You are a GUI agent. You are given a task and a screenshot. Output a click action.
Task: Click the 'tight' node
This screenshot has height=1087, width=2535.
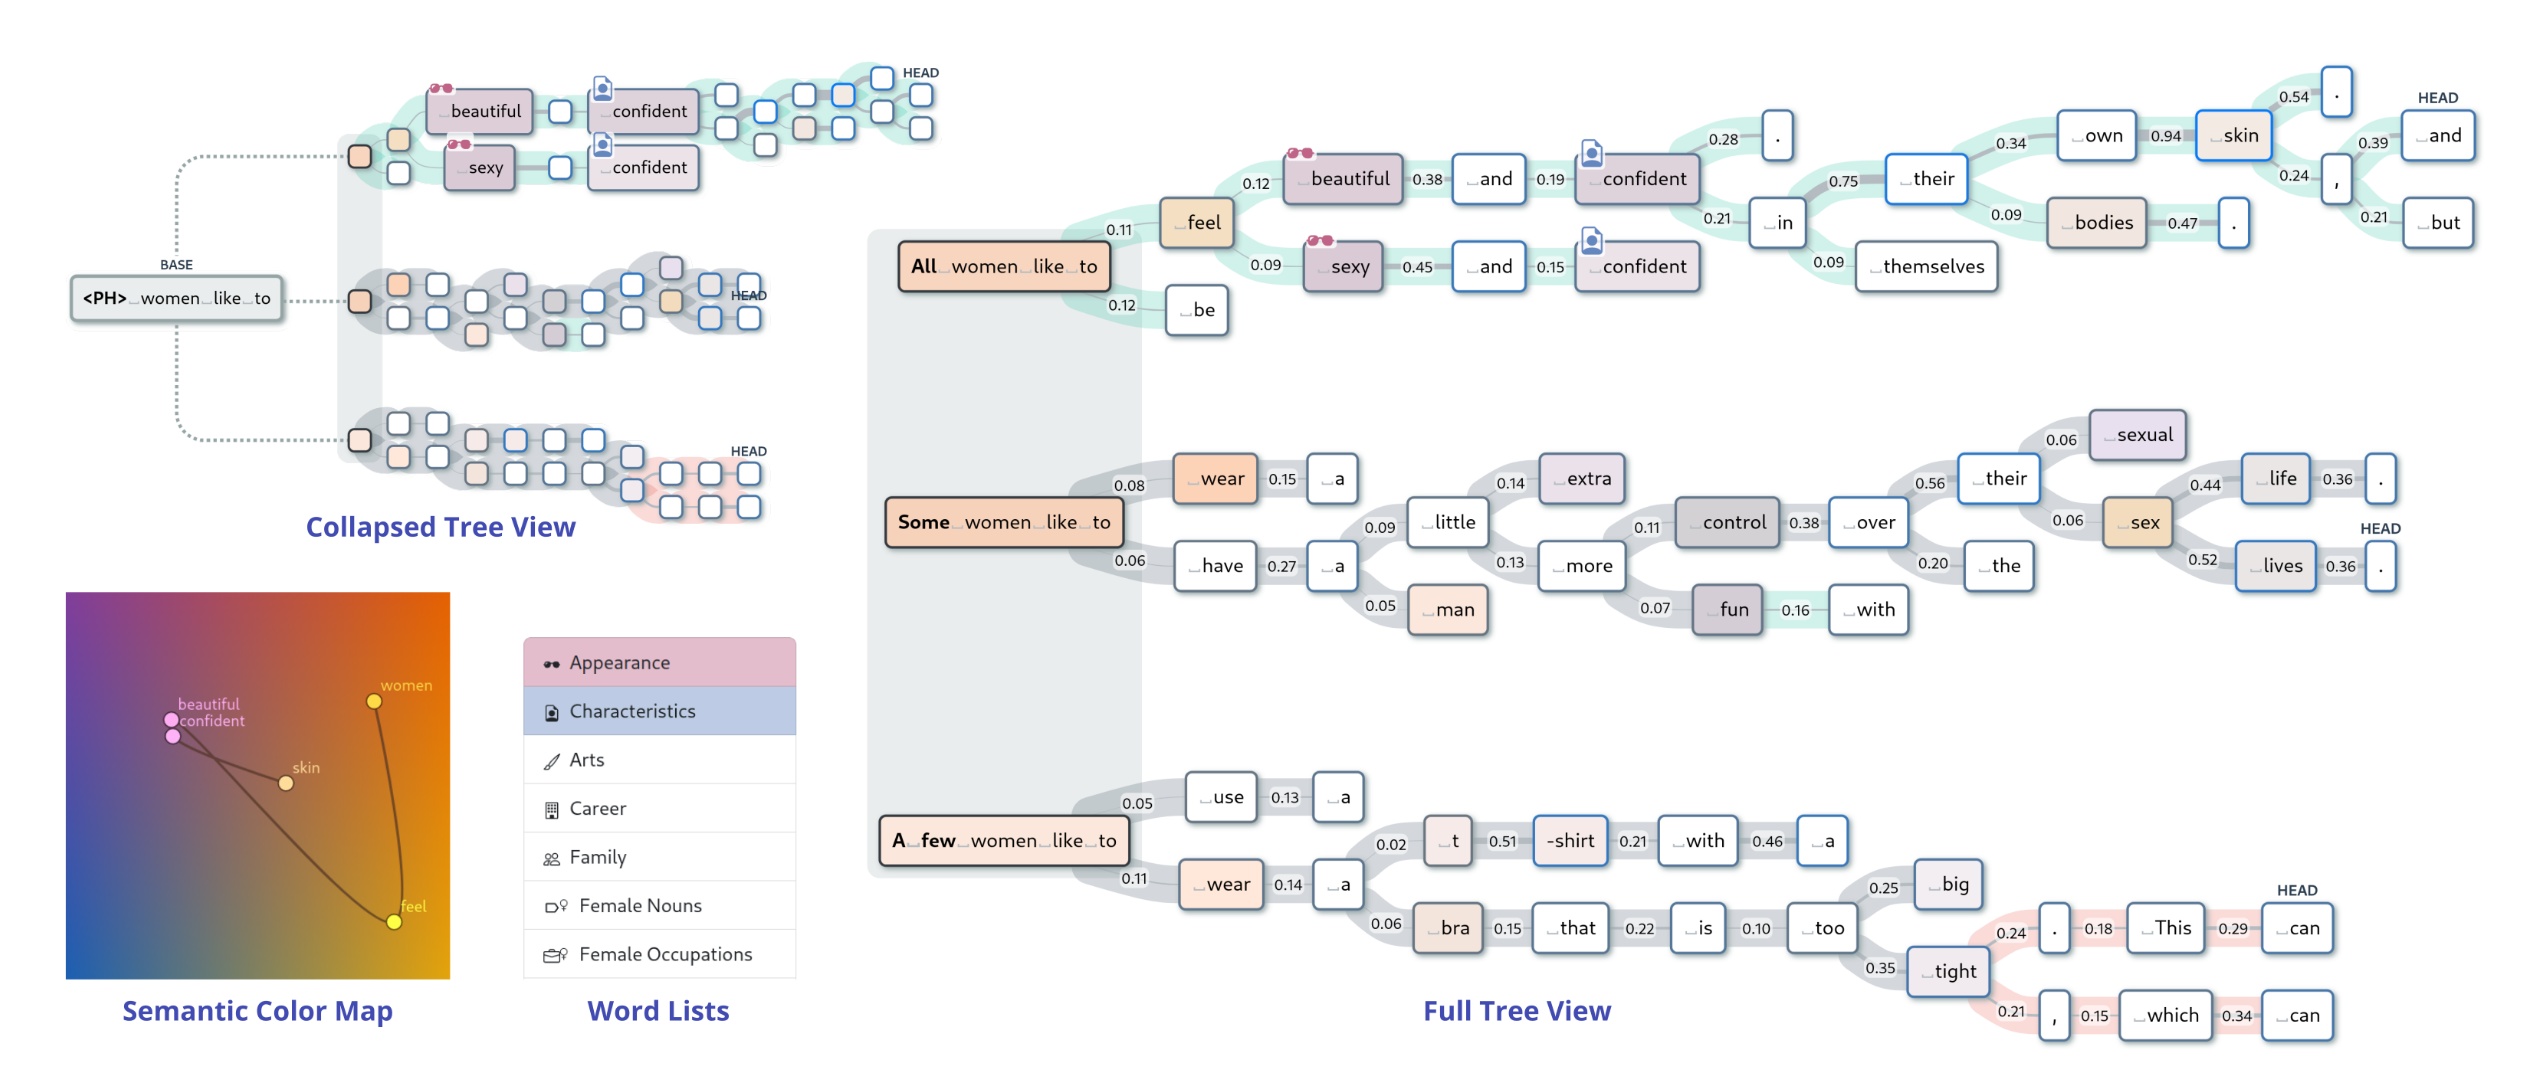[1948, 971]
